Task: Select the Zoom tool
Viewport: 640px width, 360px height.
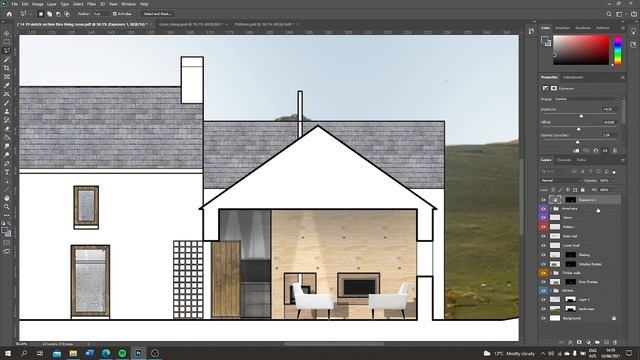Action: tap(7, 207)
